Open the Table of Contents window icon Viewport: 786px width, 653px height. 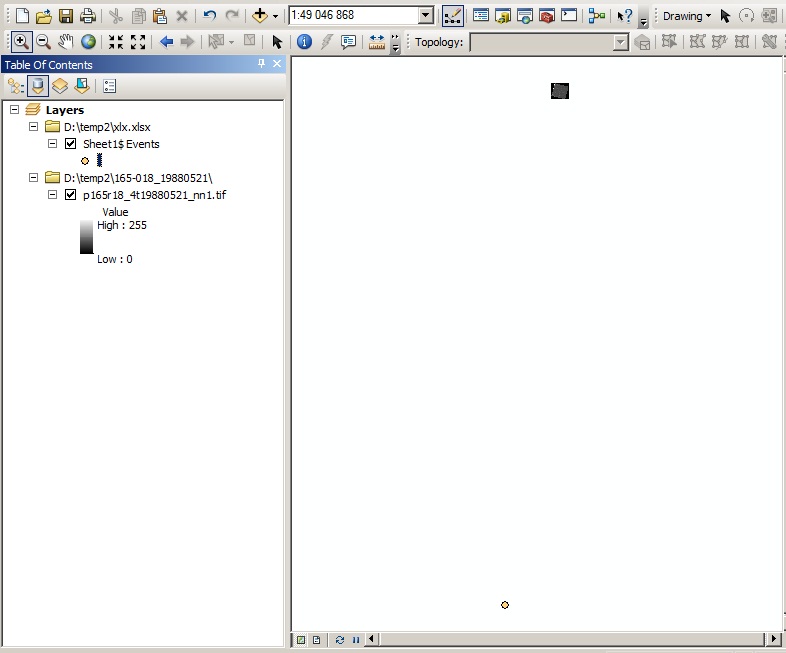point(481,16)
